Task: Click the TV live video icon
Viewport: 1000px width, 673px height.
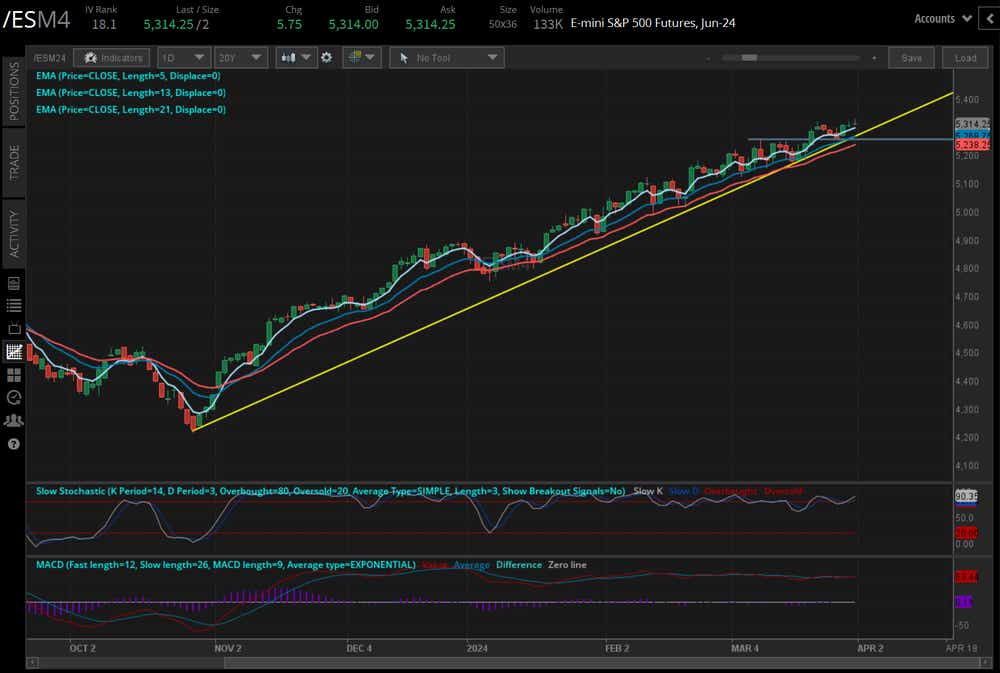Action: [x=14, y=329]
